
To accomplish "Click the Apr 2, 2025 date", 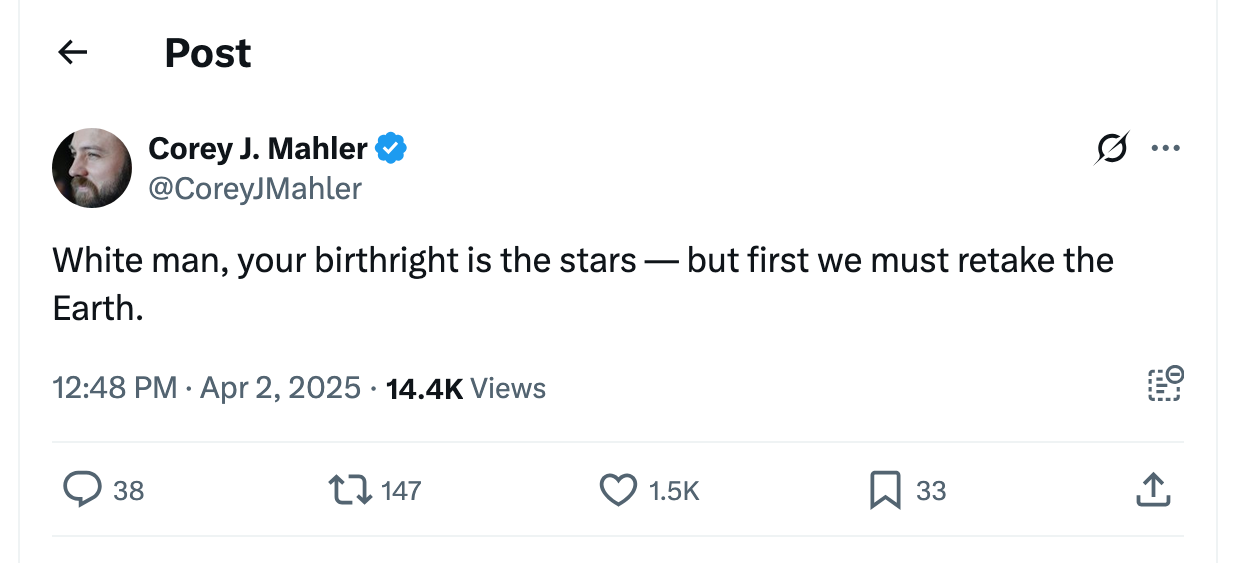I will (280, 388).
